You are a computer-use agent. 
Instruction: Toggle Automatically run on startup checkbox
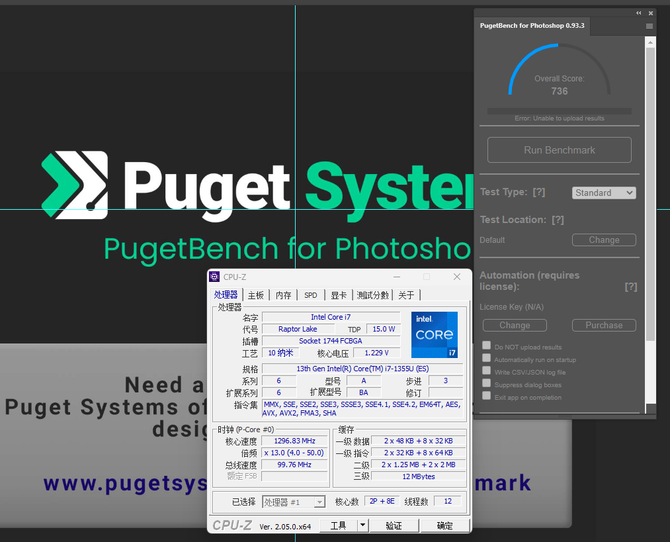[486, 358]
